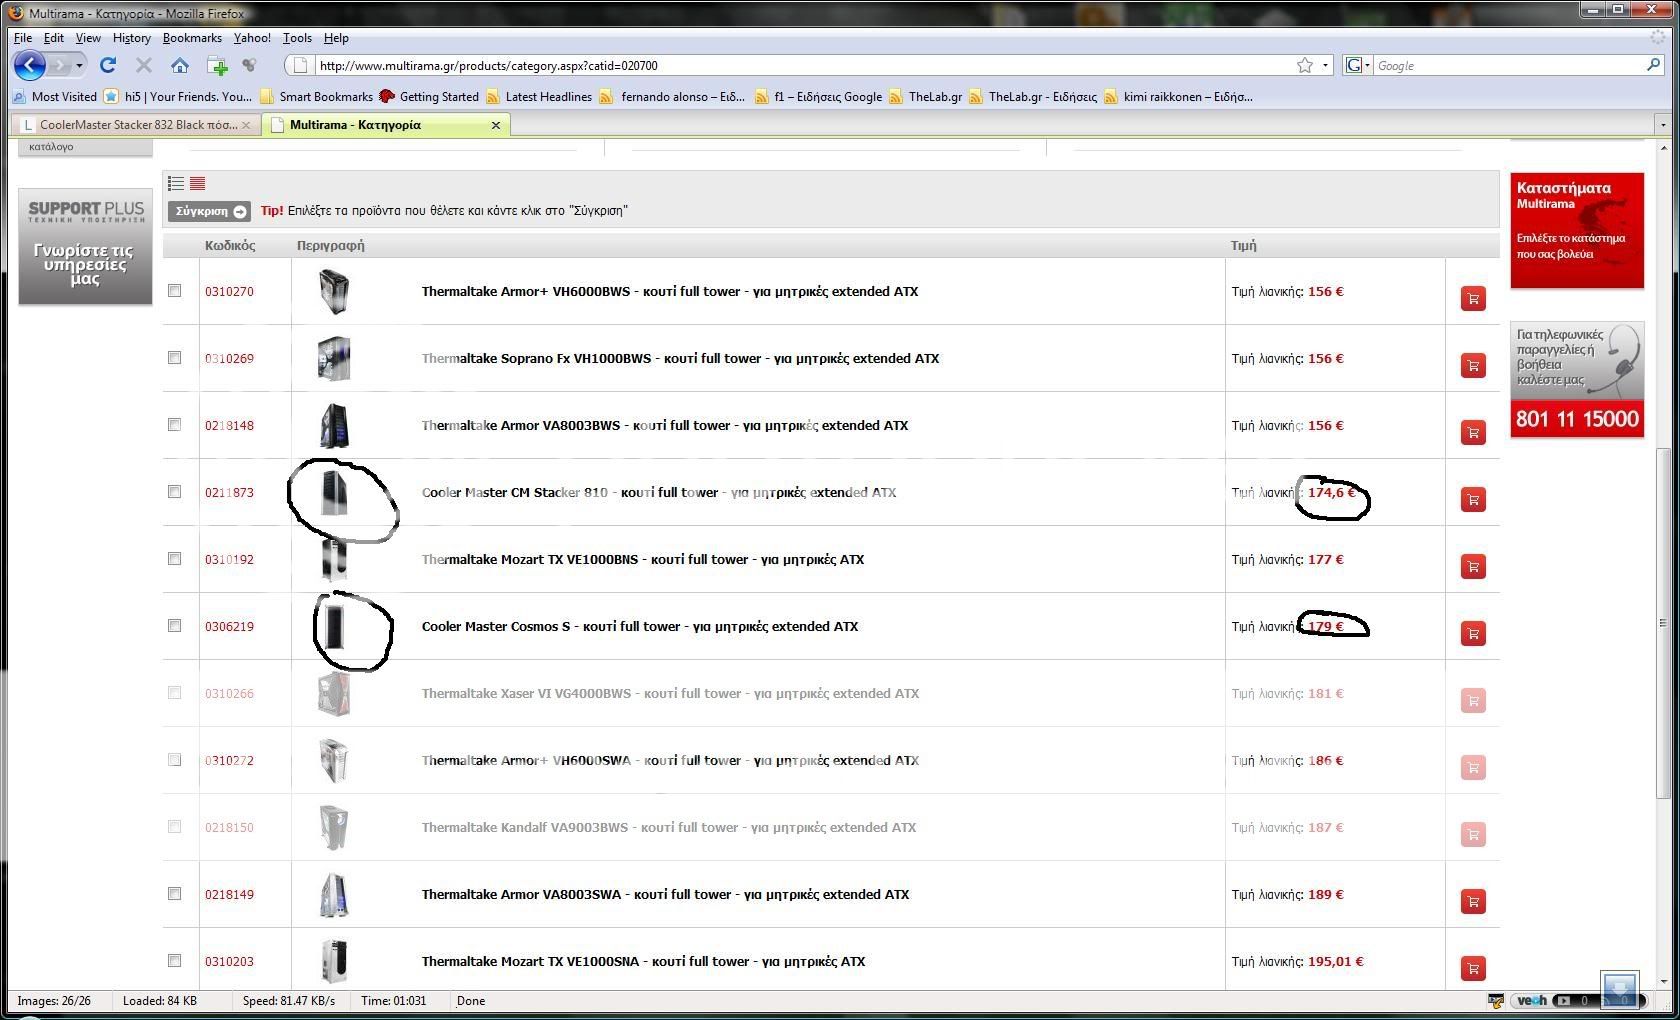
Task: Open the Bookmarks menu
Action: (192, 38)
